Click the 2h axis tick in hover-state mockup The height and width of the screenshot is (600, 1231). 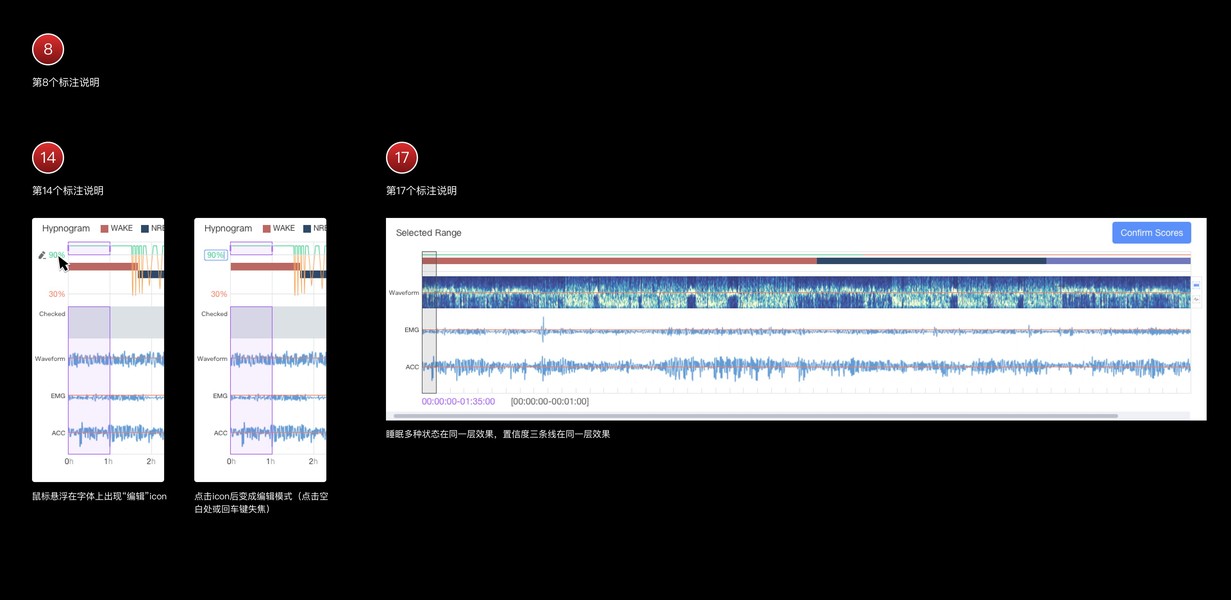[151, 462]
